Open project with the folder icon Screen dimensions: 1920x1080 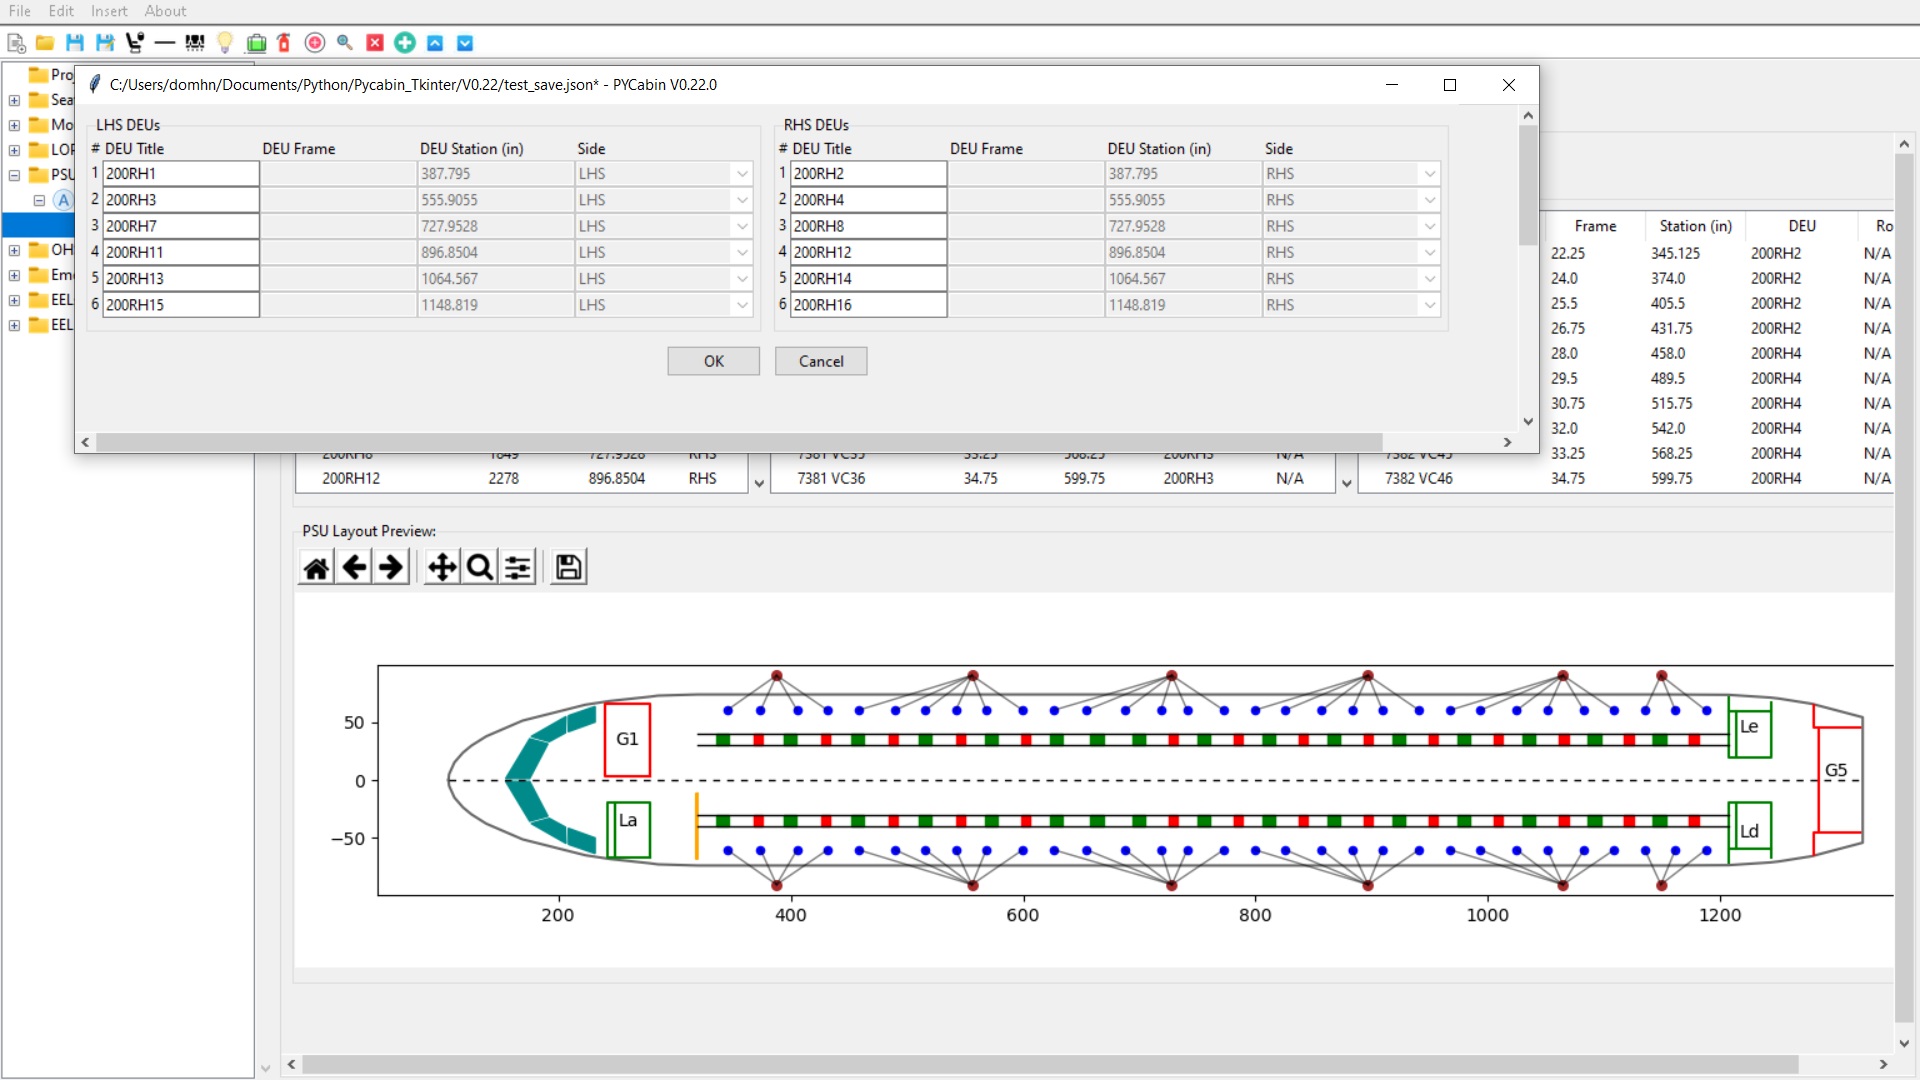pyautogui.click(x=45, y=43)
